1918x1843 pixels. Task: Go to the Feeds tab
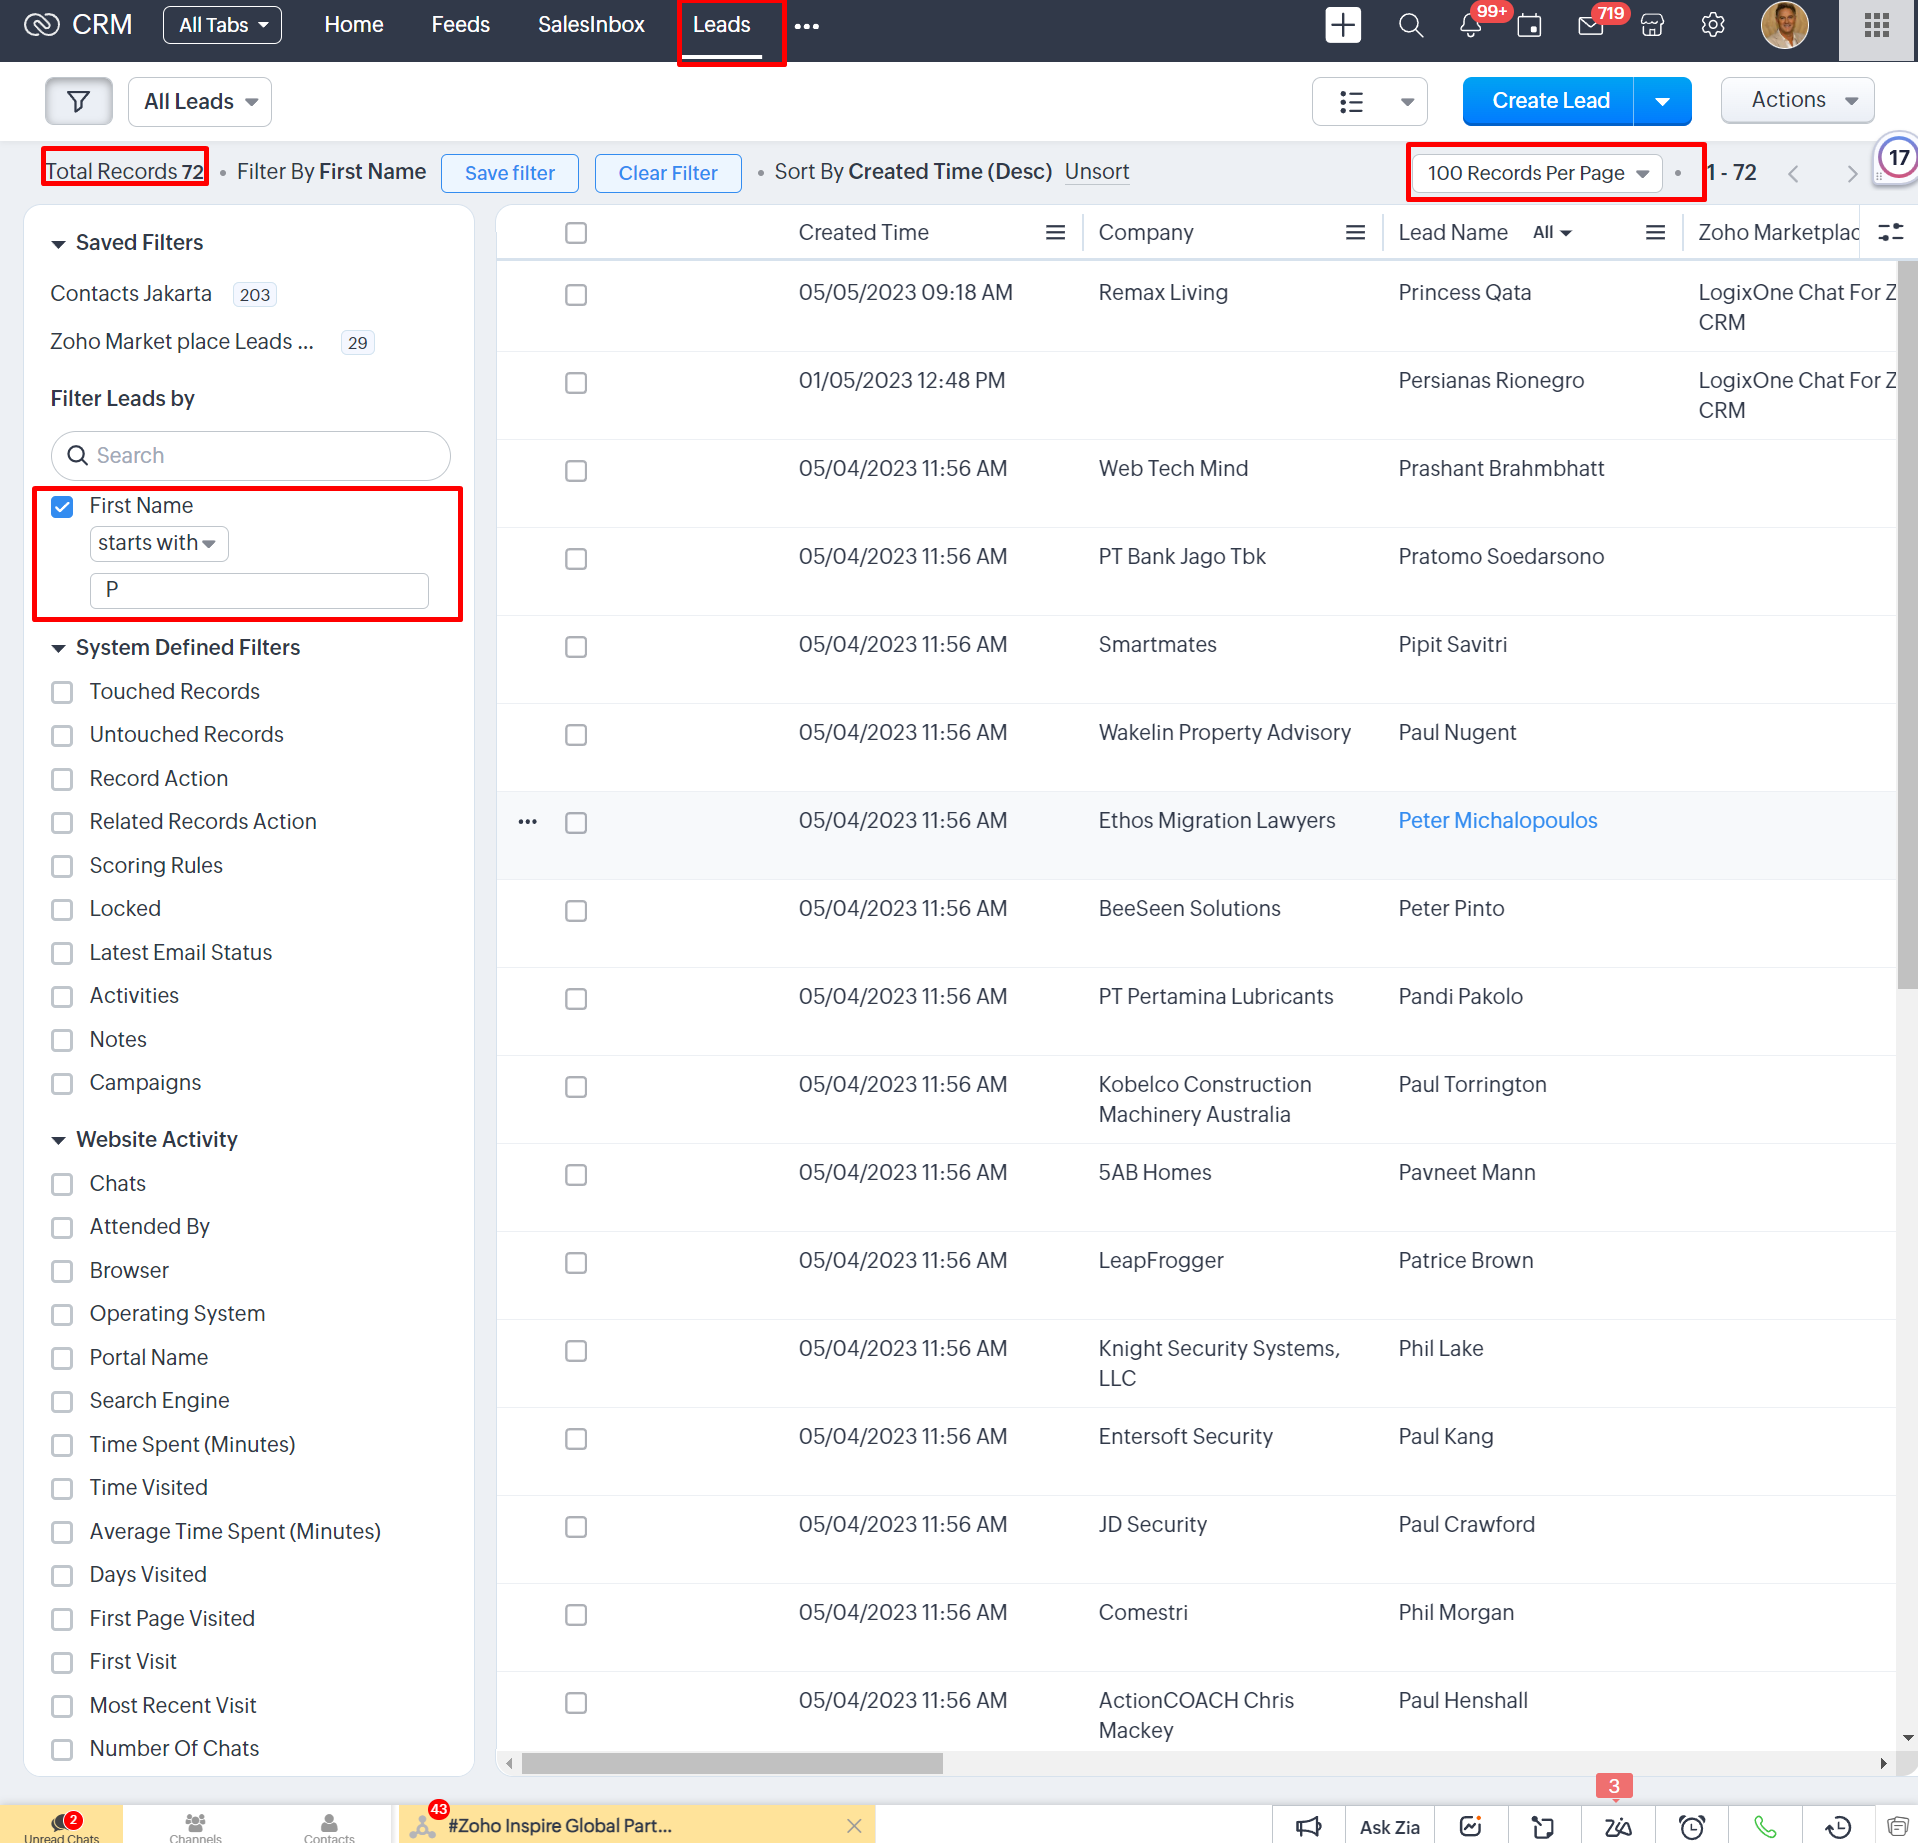tap(460, 25)
